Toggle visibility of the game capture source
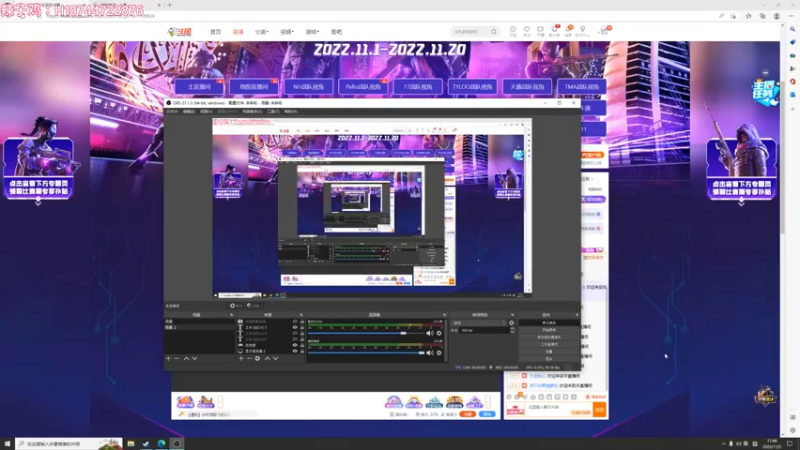Image resolution: width=800 pixels, height=450 pixels. 294,345
